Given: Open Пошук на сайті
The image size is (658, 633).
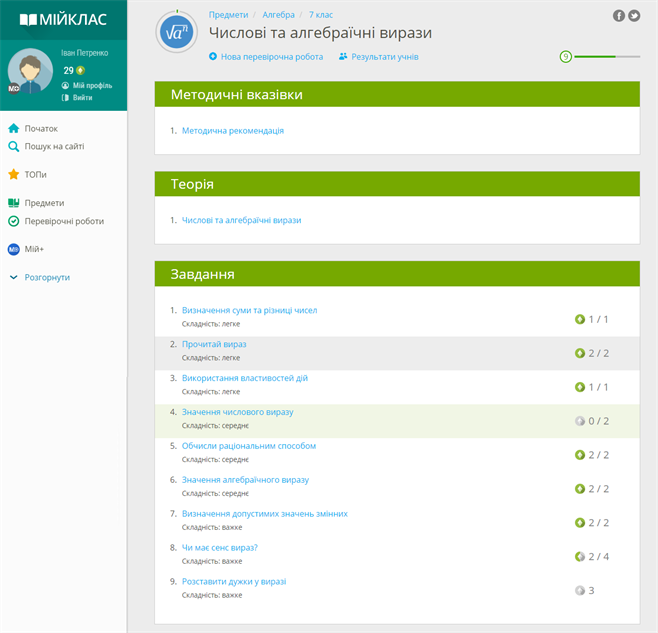Looking at the screenshot, I should pos(54,146).
